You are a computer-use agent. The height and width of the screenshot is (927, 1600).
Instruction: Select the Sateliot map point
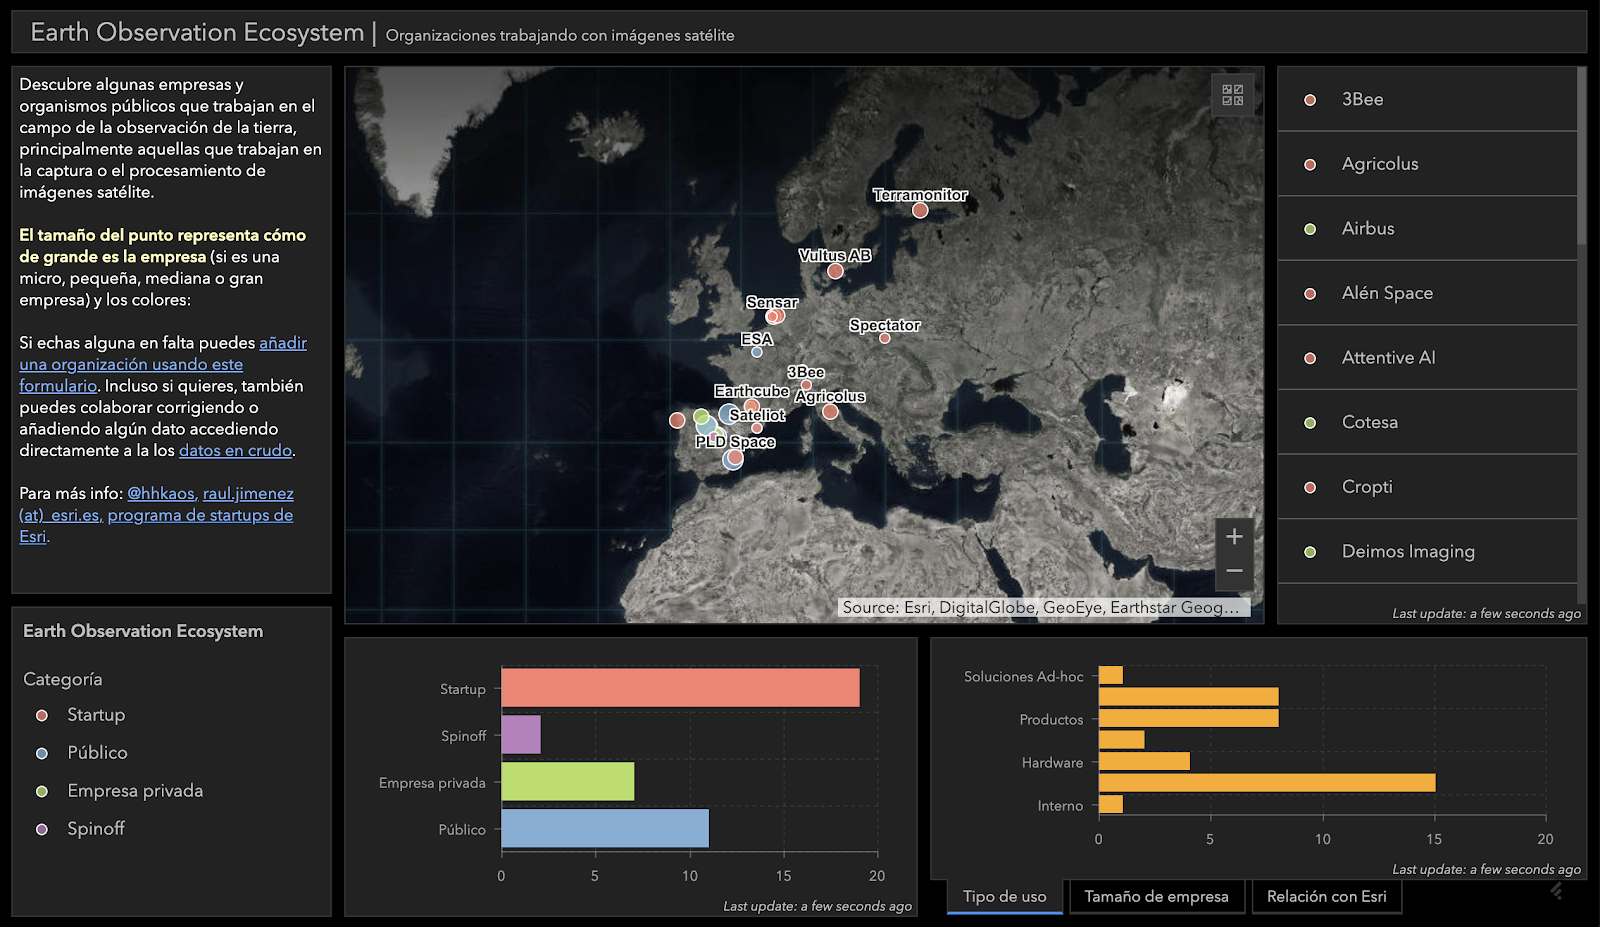(757, 428)
